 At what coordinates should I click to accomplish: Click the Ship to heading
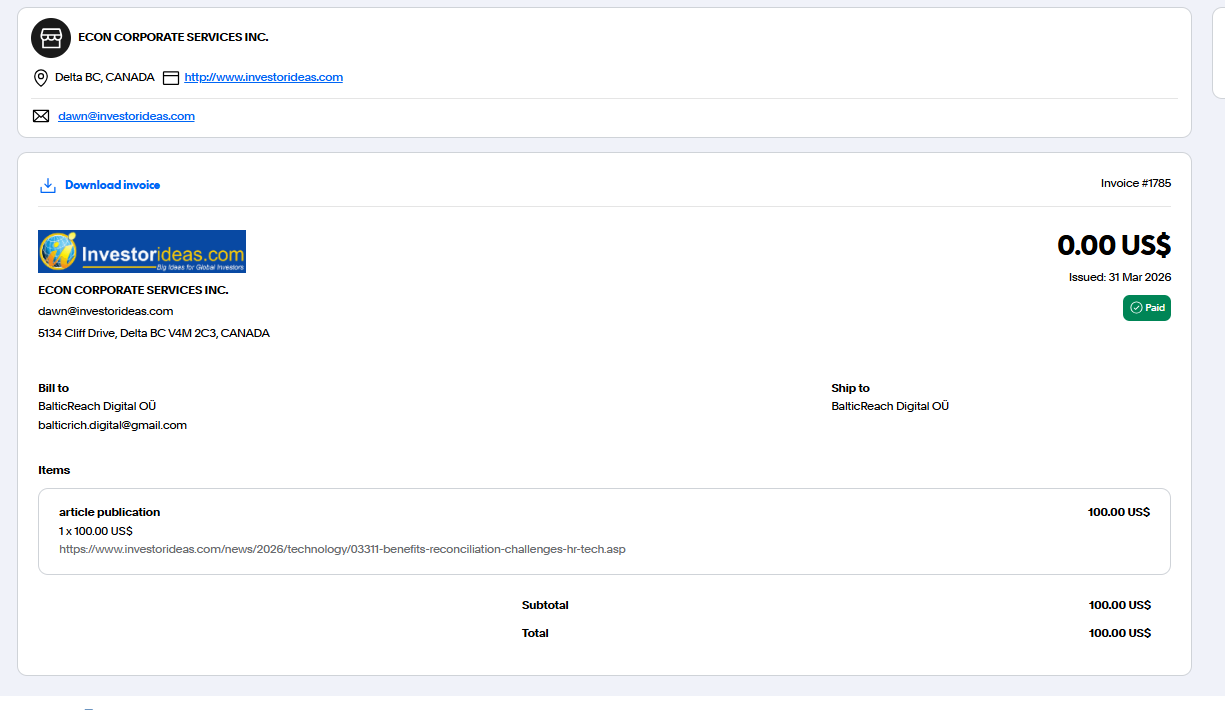[851, 388]
